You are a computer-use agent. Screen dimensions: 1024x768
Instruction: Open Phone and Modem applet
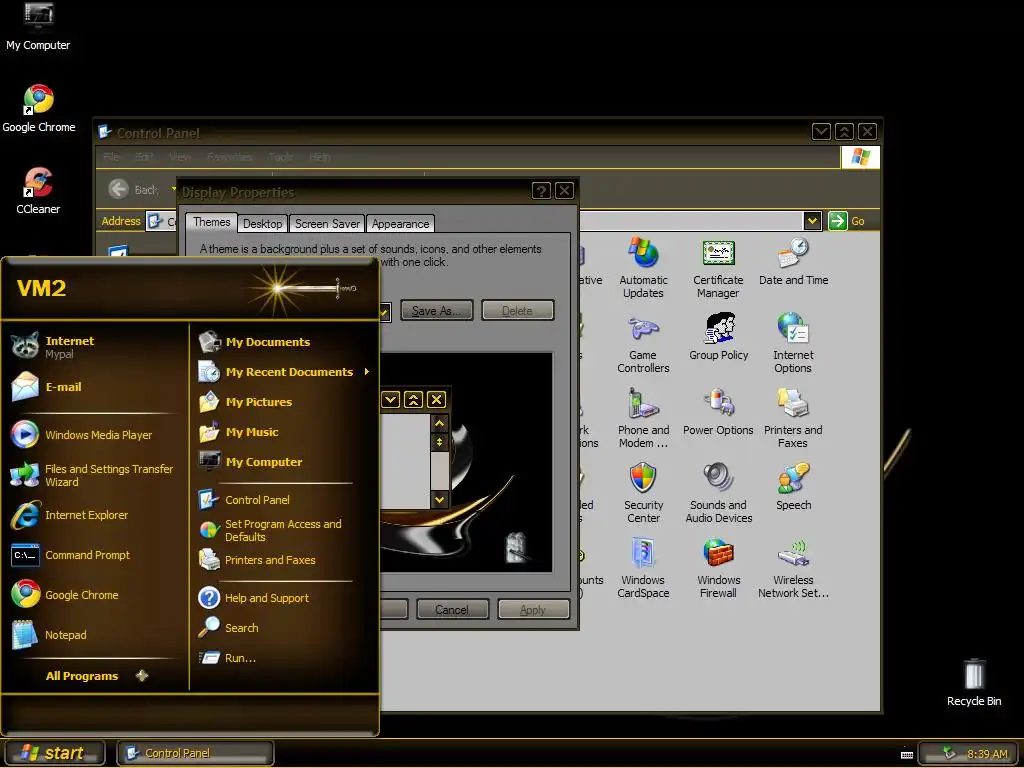pyautogui.click(x=643, y=419)
